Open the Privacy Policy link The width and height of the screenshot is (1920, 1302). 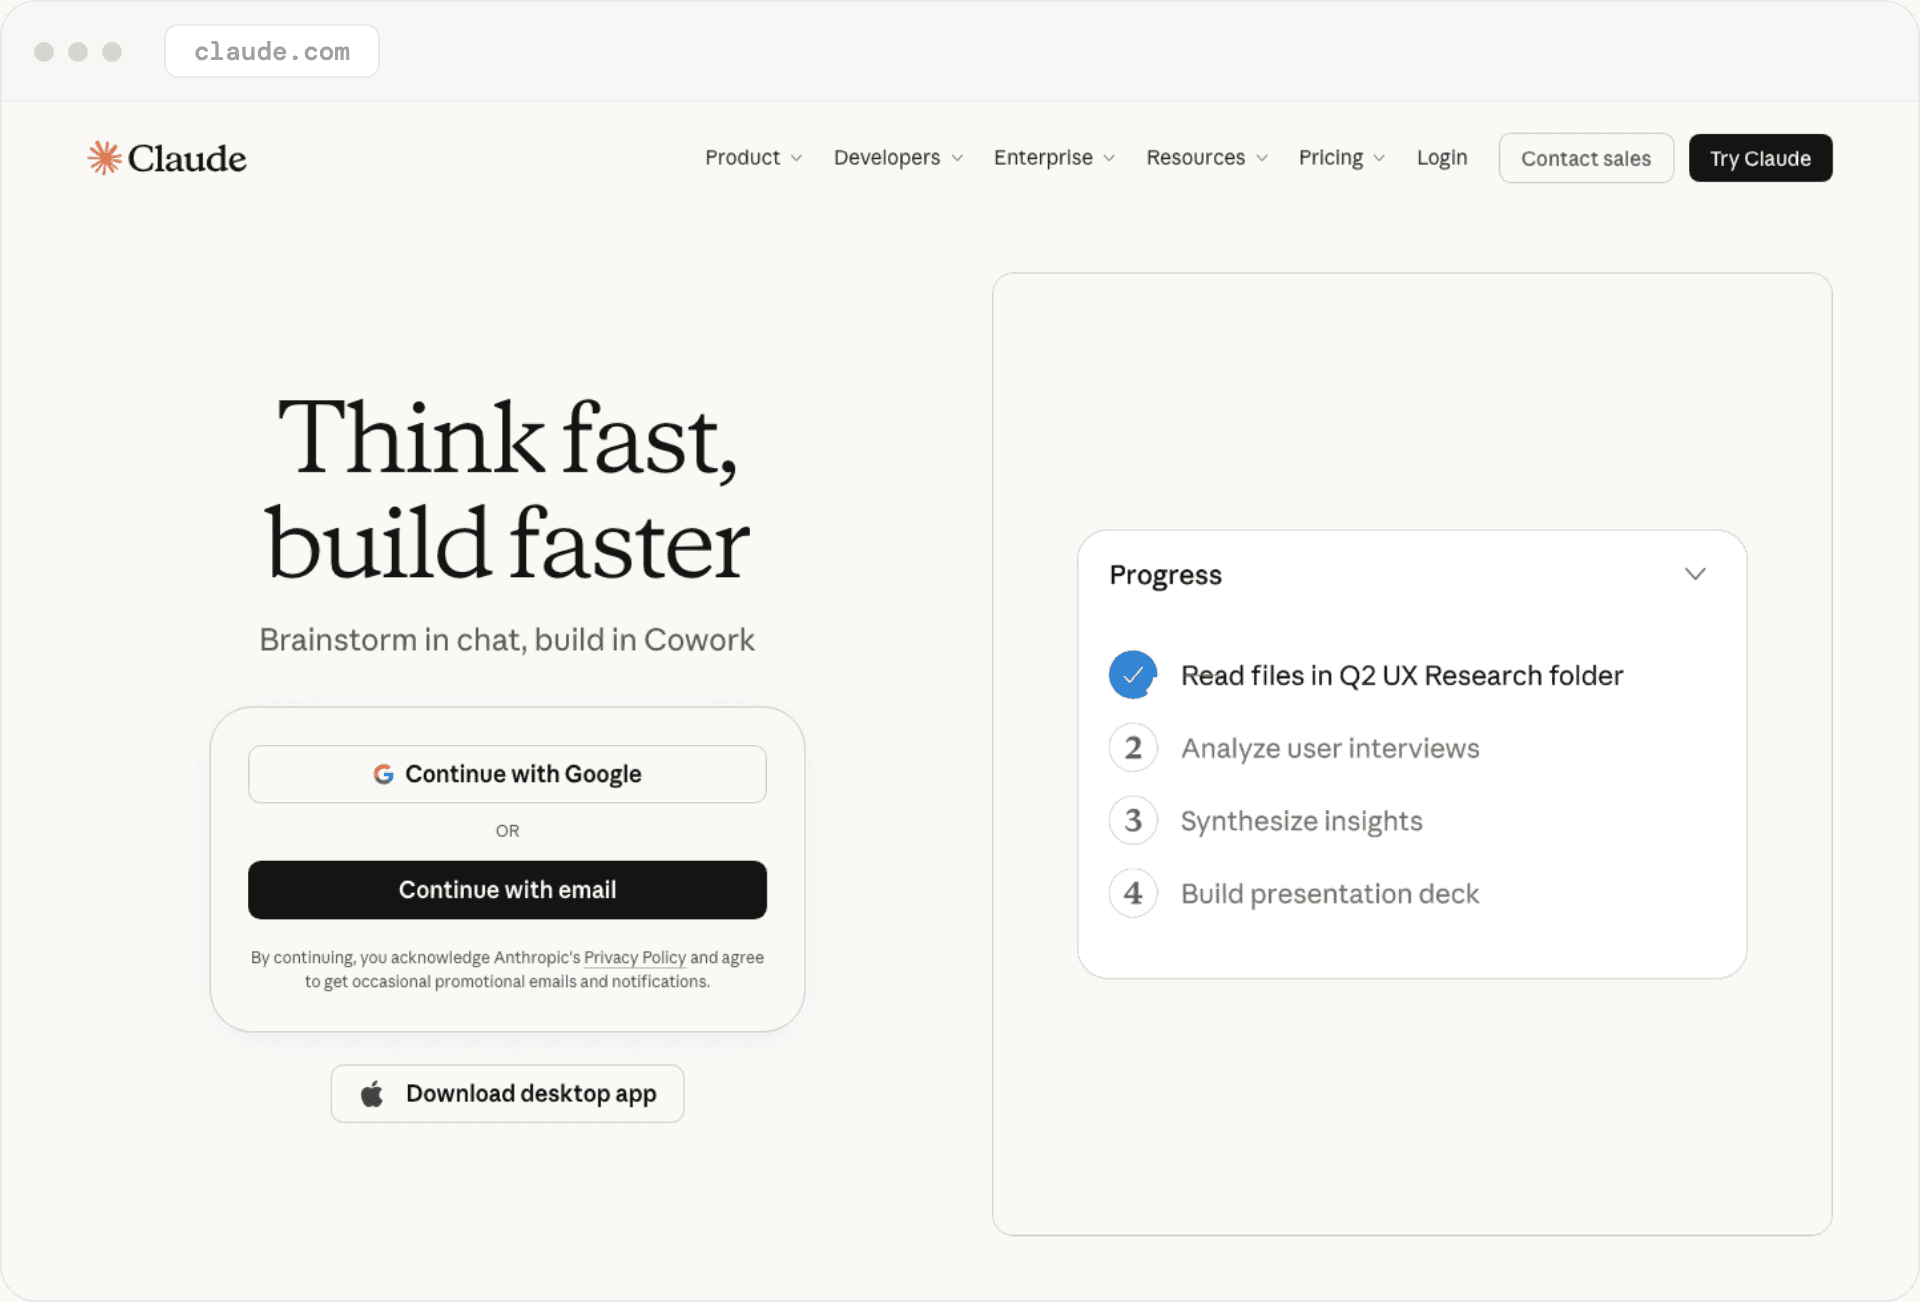coord(634,958)
